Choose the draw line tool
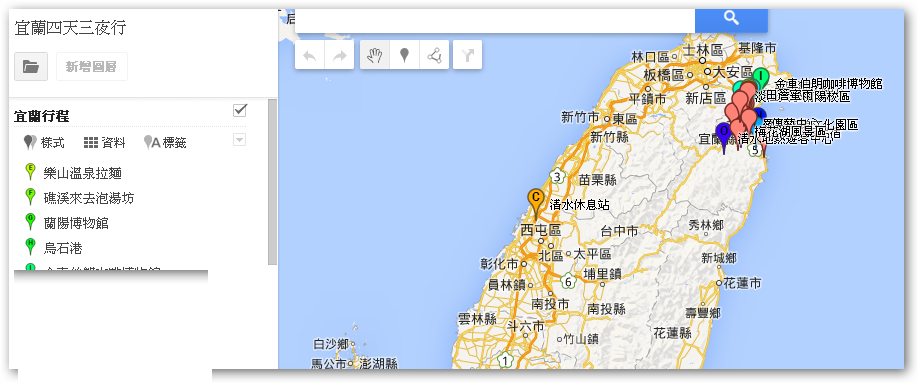Image resolution: width=918 pixels, height=383 pixels. (x=434, y=55)
